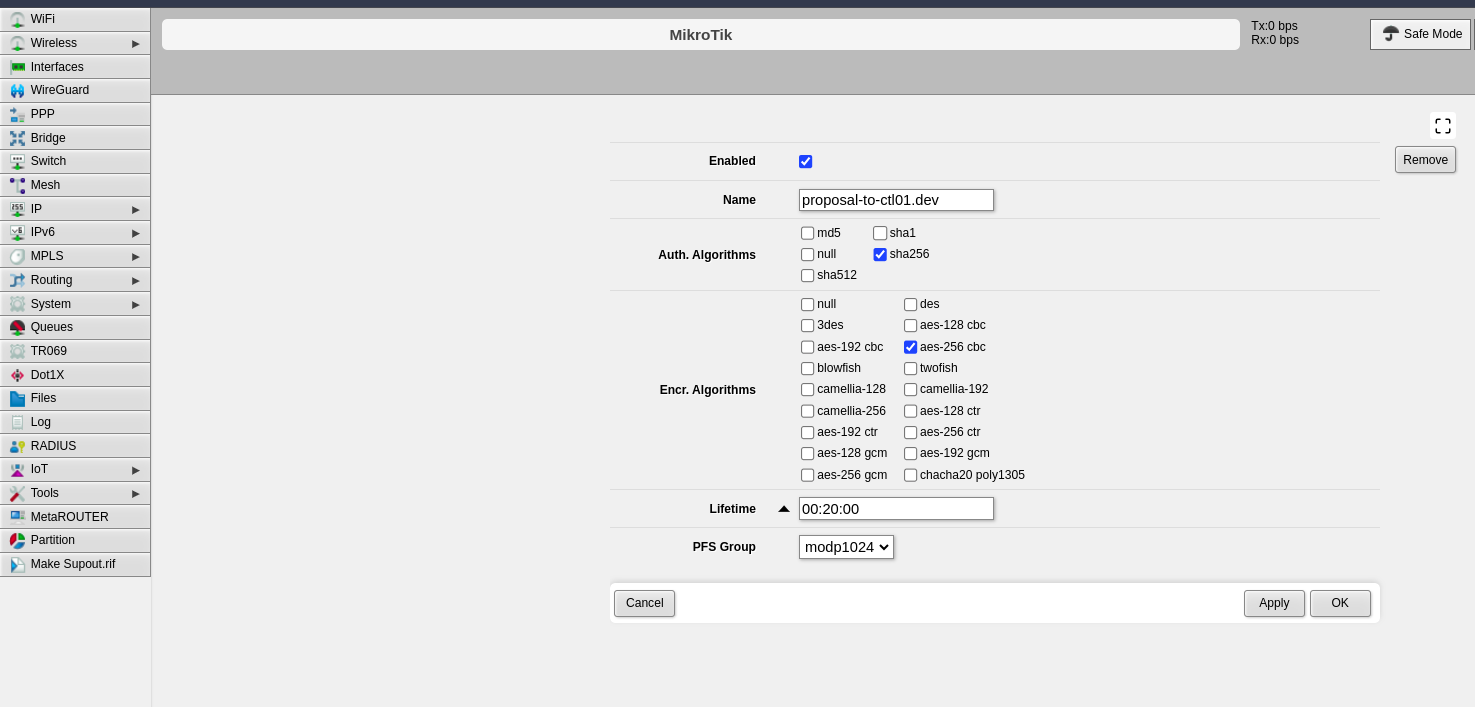This screenshot has height=707, width=1475.
Task: Open the Interfaces menu item
Action: pyautogui.click(x=57, y=67)
